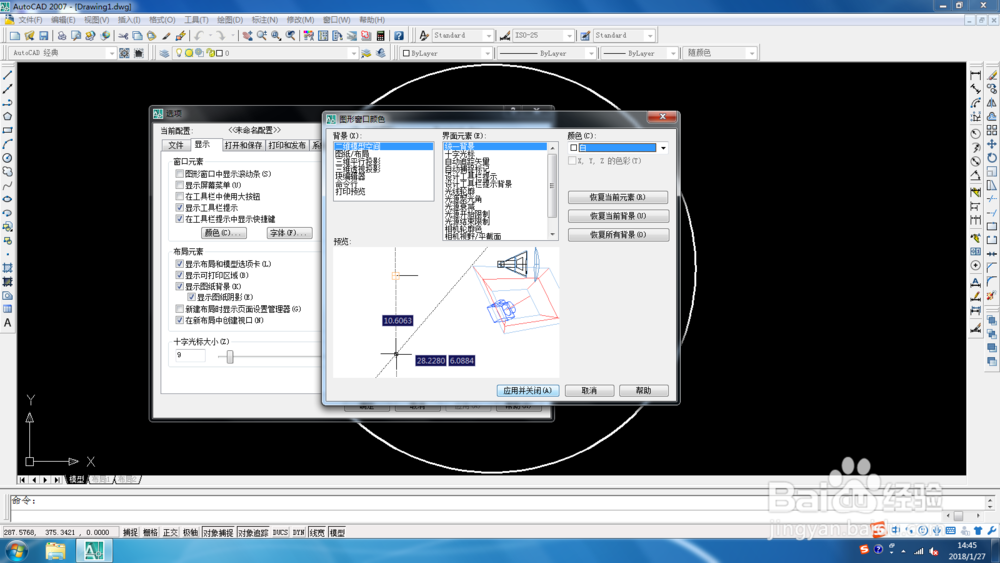Open File Explorer from taskbar

(x=55, y=550)
